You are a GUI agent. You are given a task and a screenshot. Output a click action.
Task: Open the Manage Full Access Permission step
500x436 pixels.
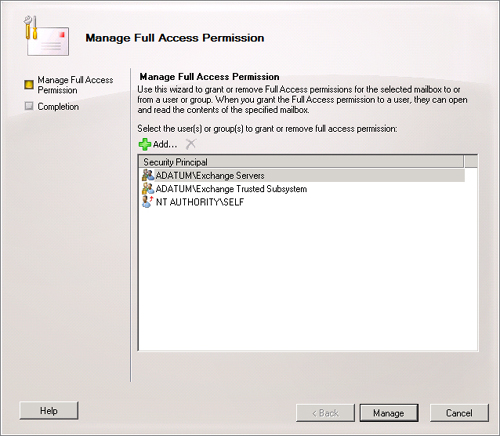pyautogui.click(x=75, y=85)
